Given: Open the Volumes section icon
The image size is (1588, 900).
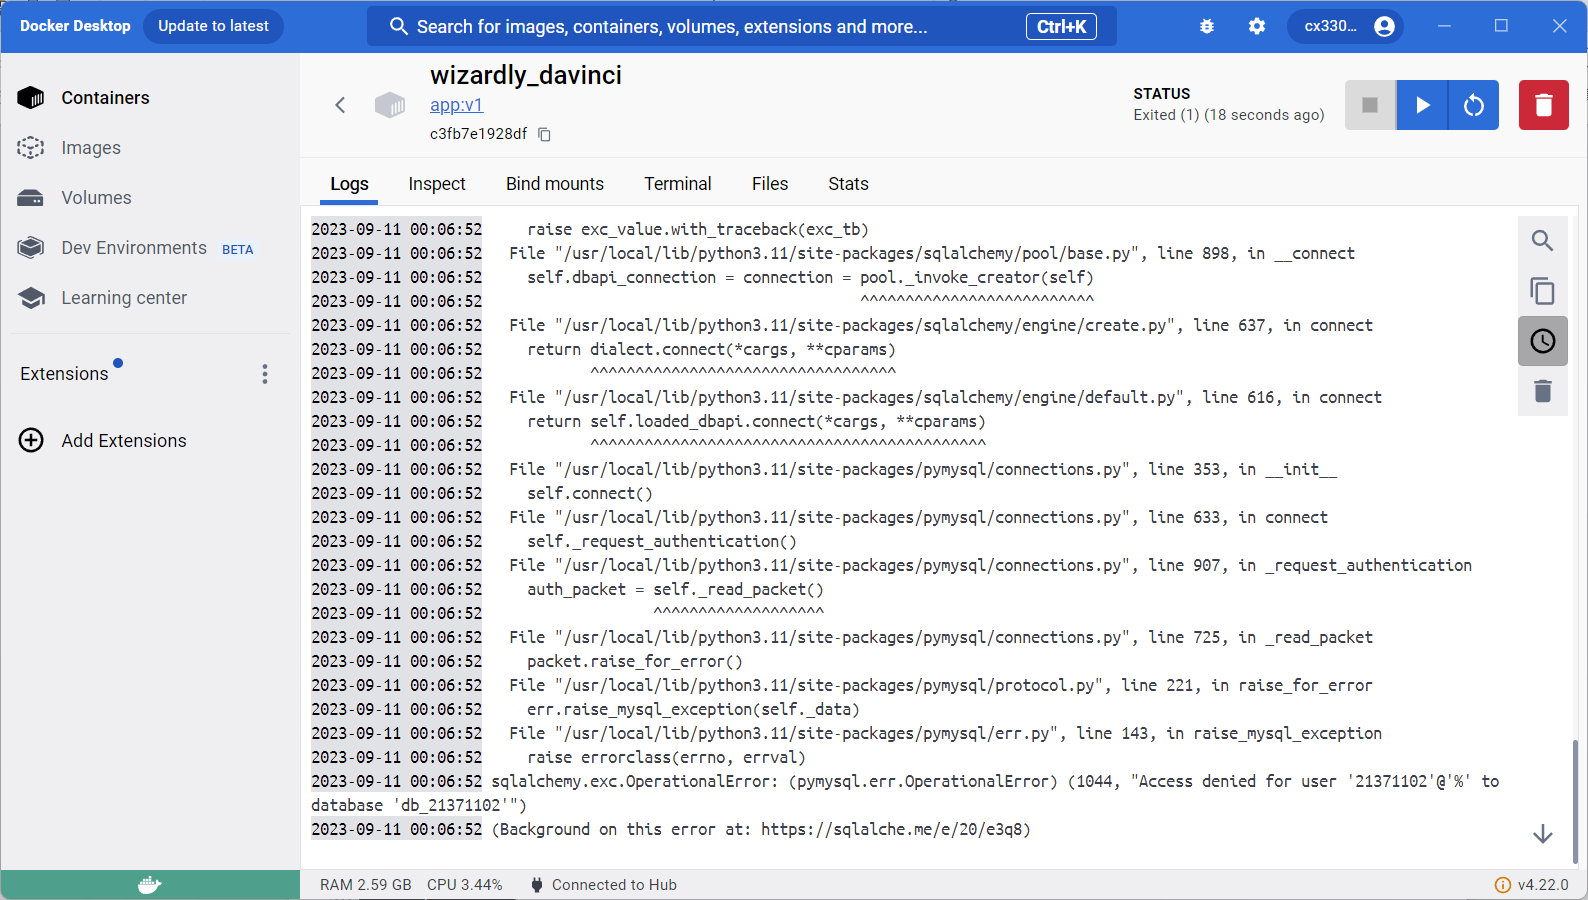Looking at the screenshot, I should point(31,197).
